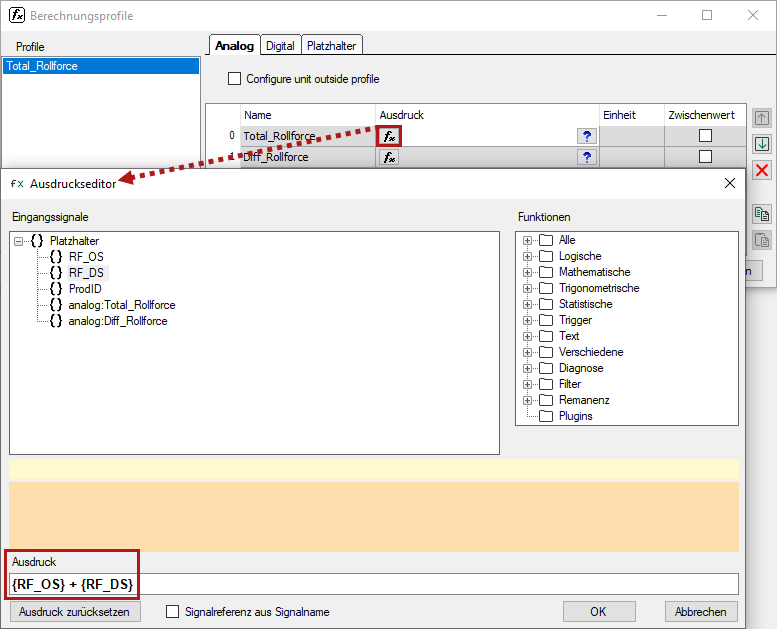Select analog:Total_Rollforce signal entry

pos(122,305)
